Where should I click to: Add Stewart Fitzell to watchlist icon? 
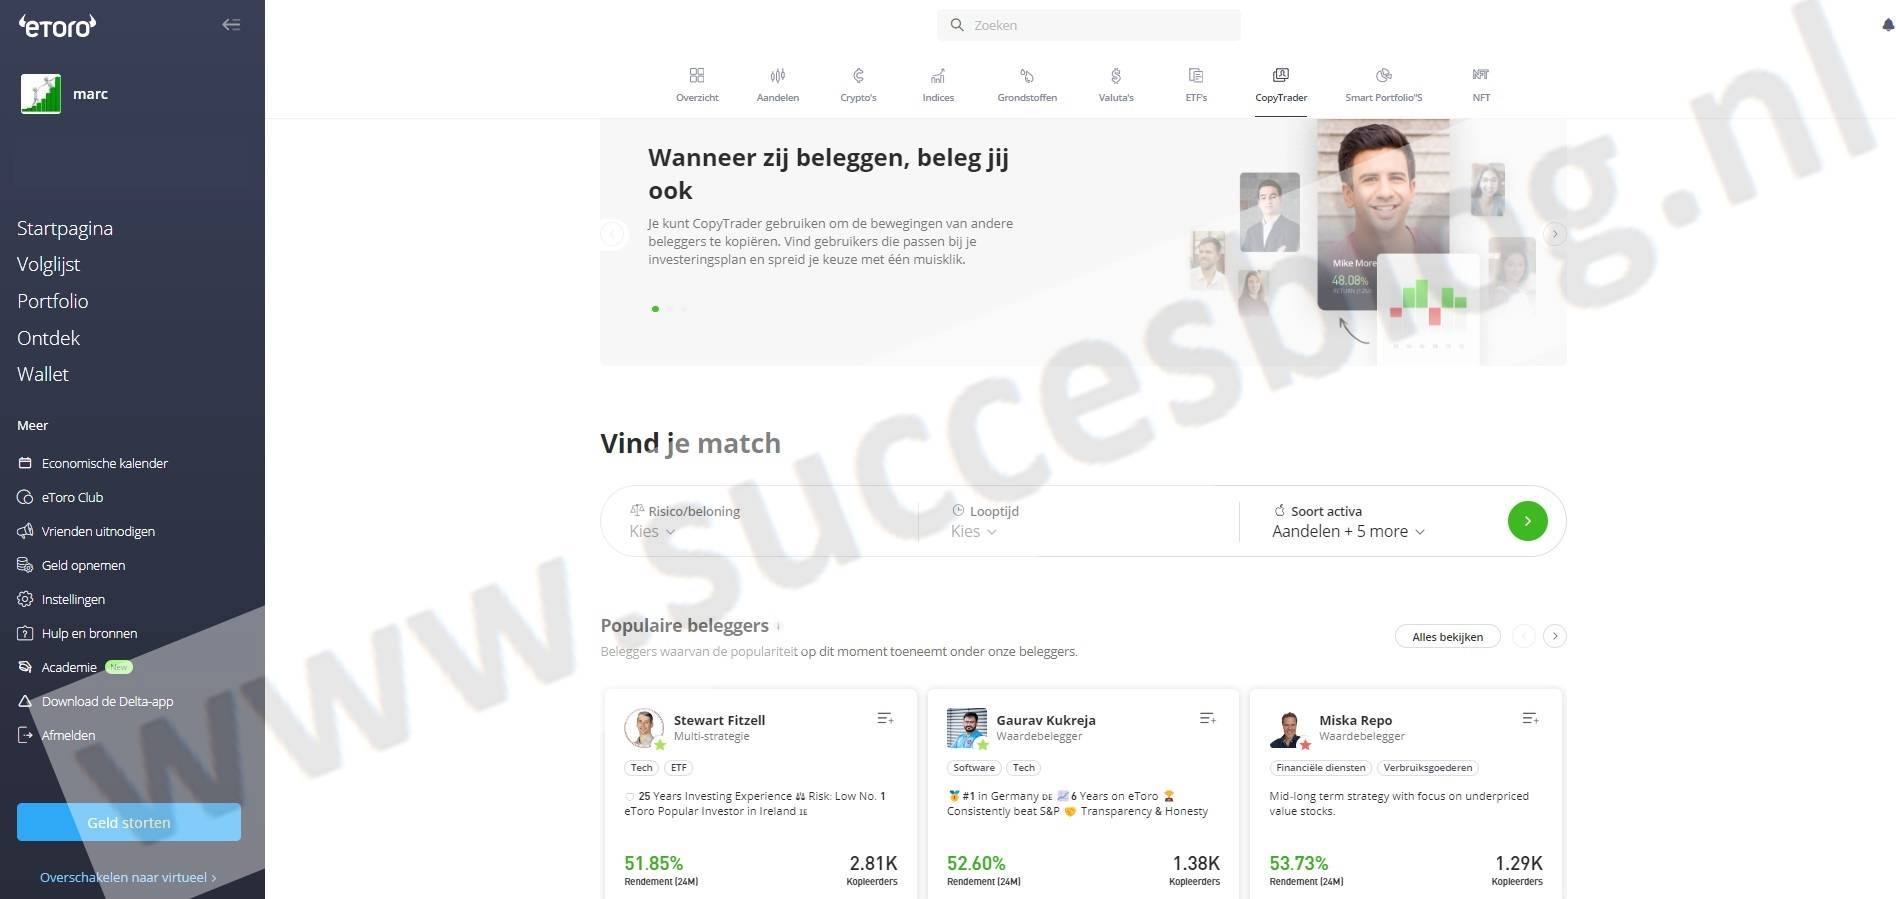pos(885,718)
